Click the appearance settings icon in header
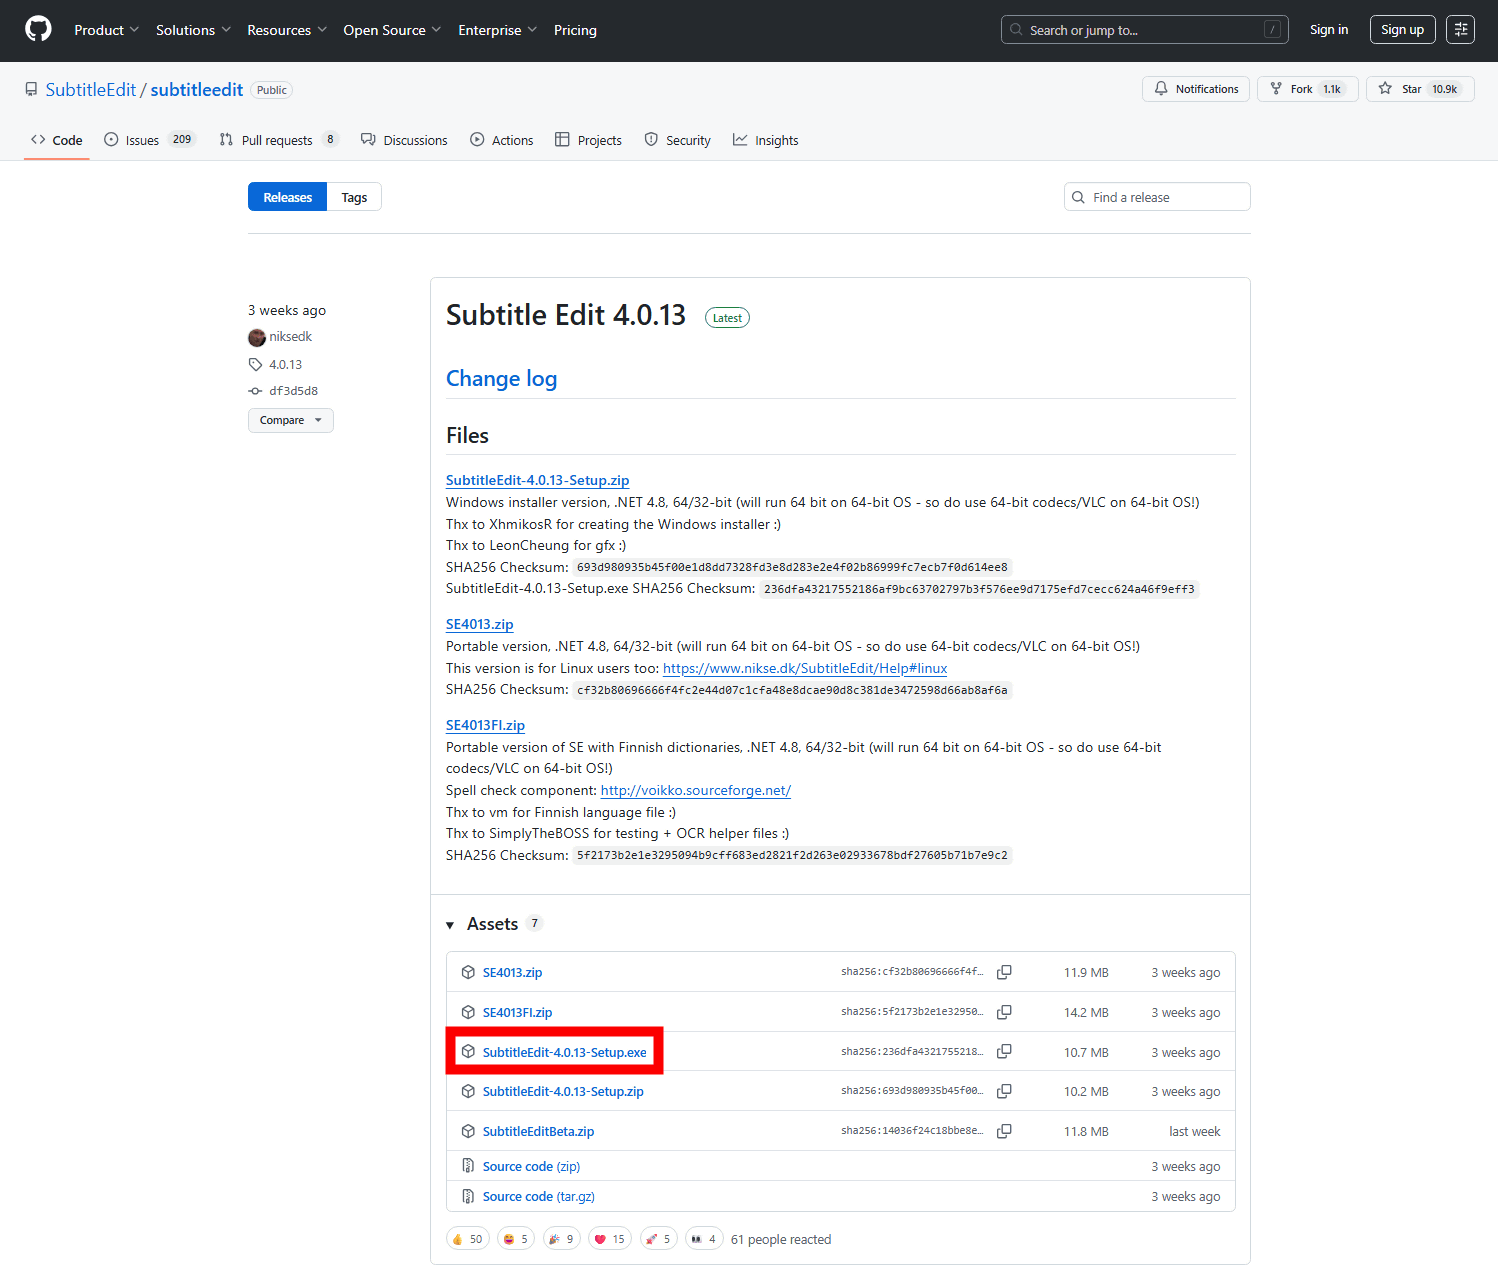Screen dimensions: 1498x1285 pos(1460,30)
